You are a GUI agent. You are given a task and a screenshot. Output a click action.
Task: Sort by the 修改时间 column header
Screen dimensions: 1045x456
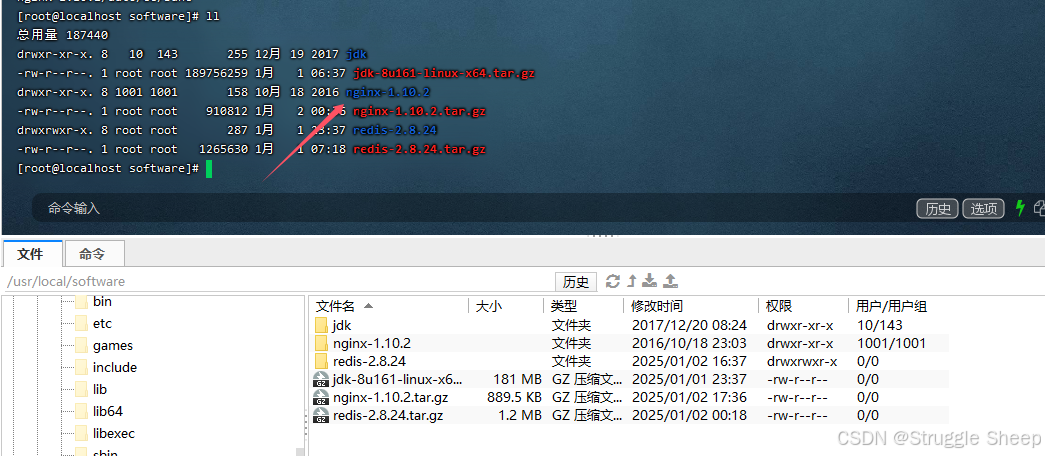692,306
